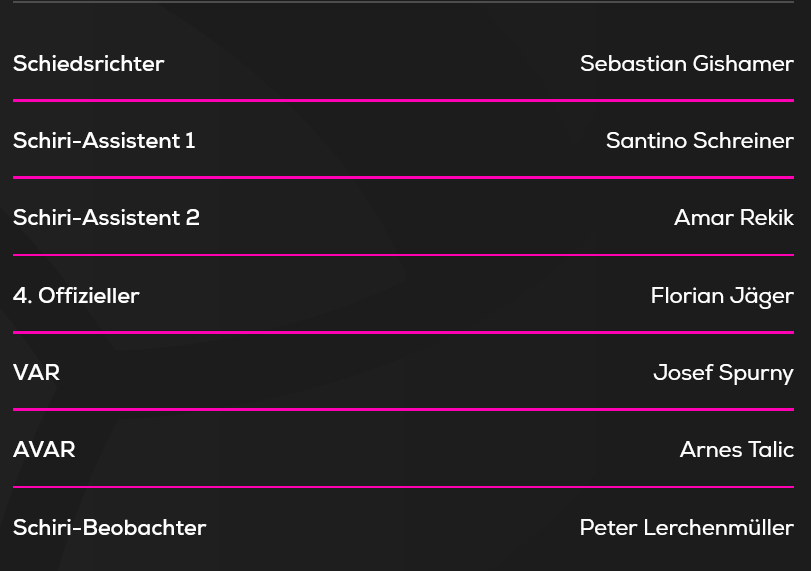
Task: Click the pink divider below AVAR row
Action: (403, 487)
